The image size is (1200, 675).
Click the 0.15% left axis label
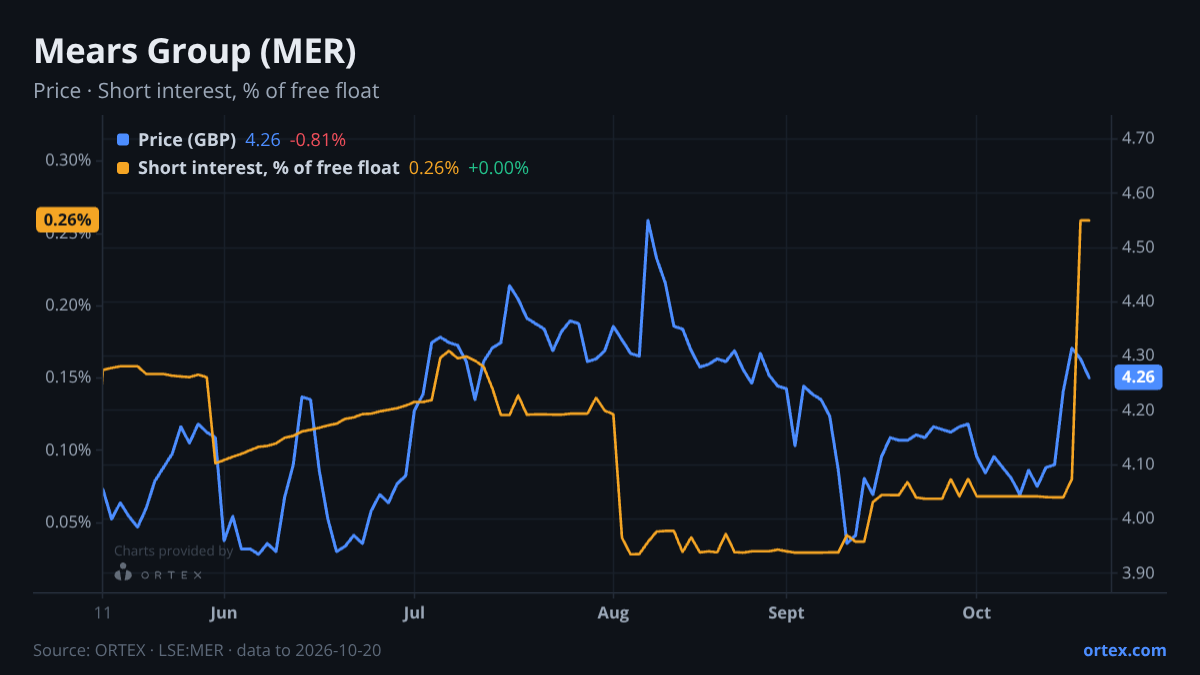pyautogui.click(x=69, y=377)
